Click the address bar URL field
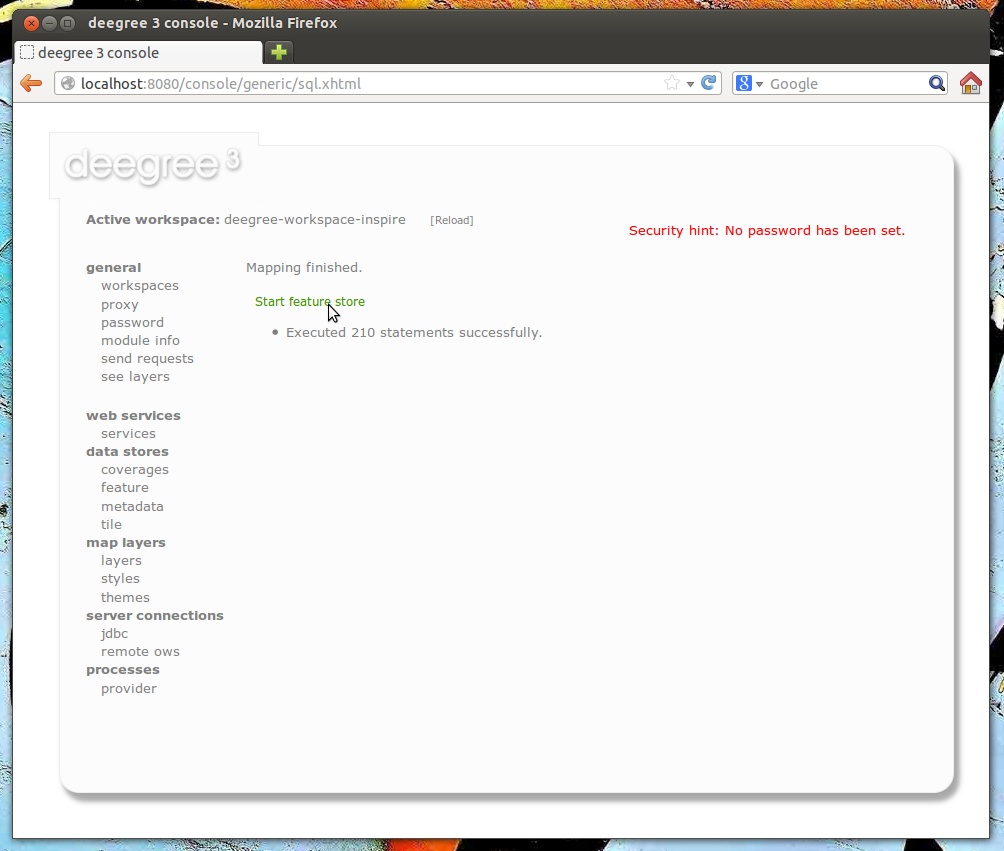The width and height of the screenshot is (1004, 851). 360,84
